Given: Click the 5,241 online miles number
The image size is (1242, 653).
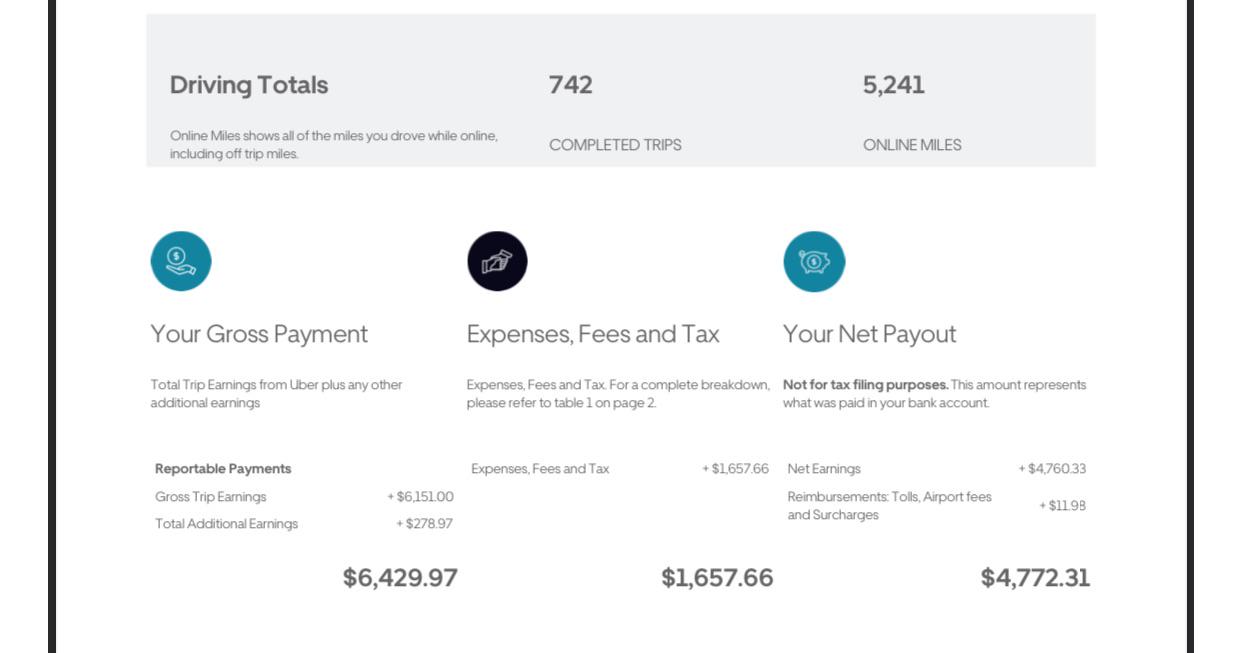Looking at the screenshot, I should (x=893, y=85).
